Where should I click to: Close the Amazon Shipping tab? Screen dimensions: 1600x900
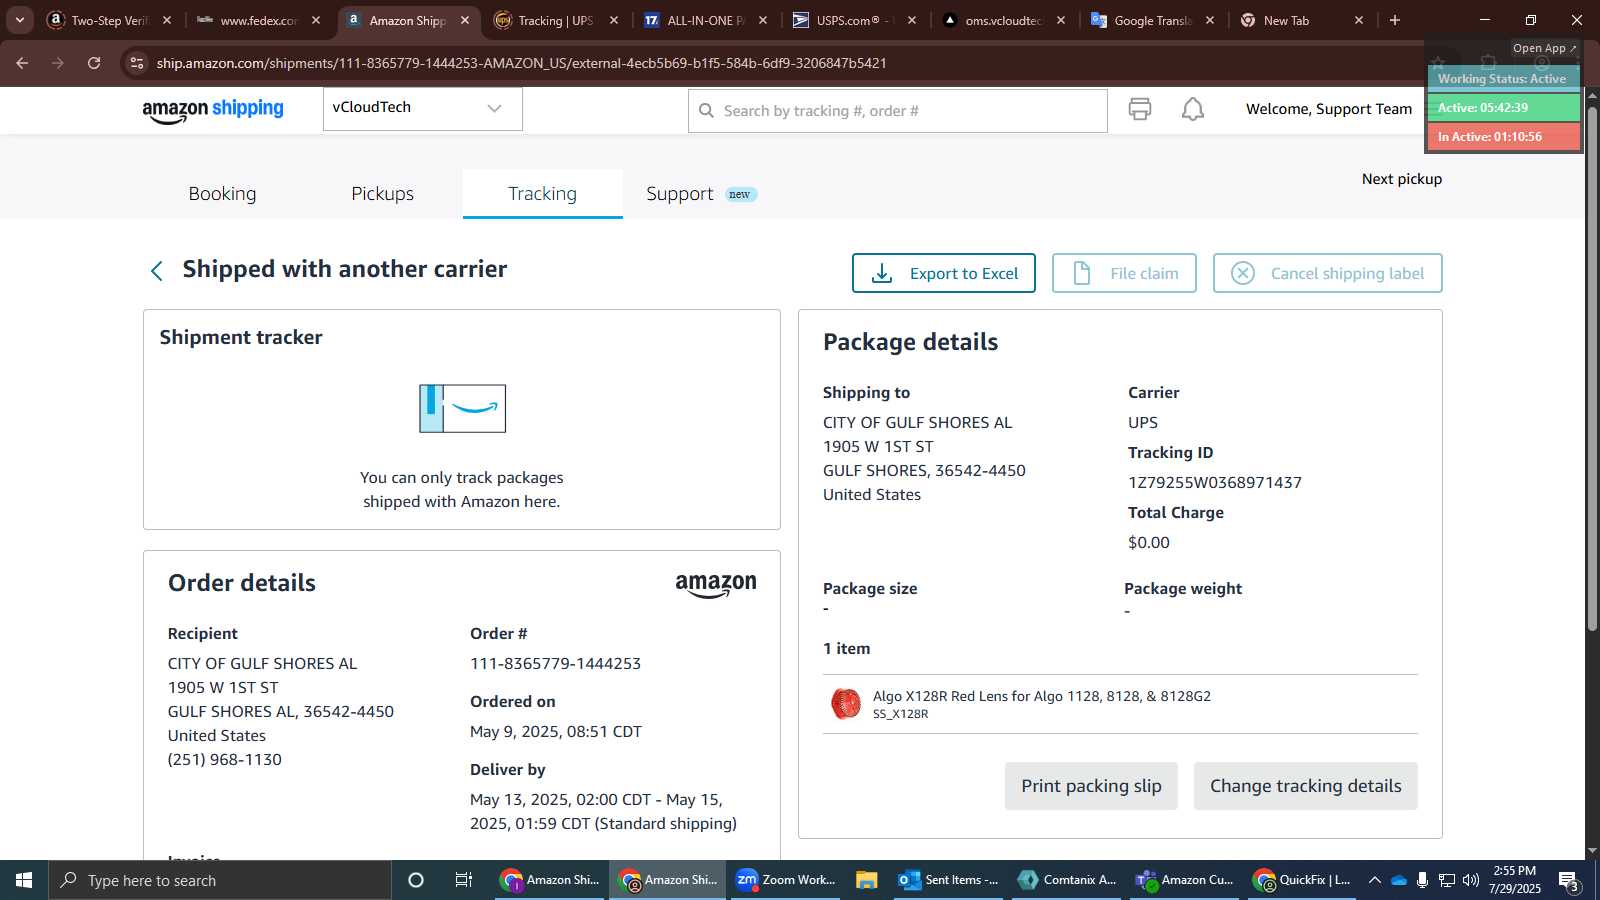(465, 20)
